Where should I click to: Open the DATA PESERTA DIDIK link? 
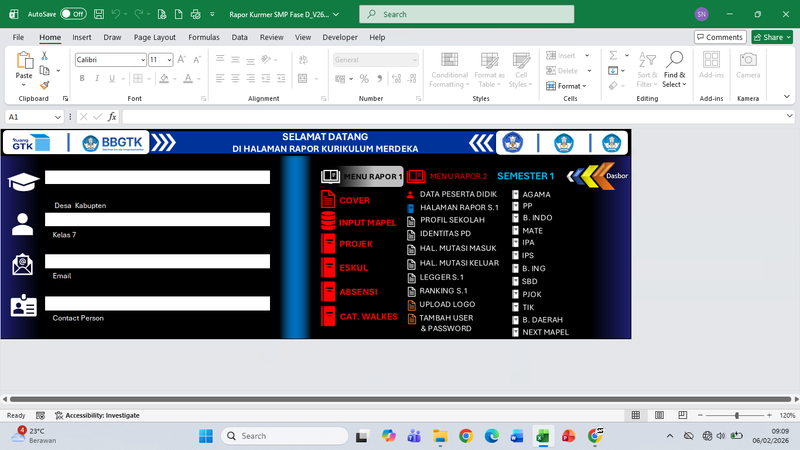click(x=458, y=194)
